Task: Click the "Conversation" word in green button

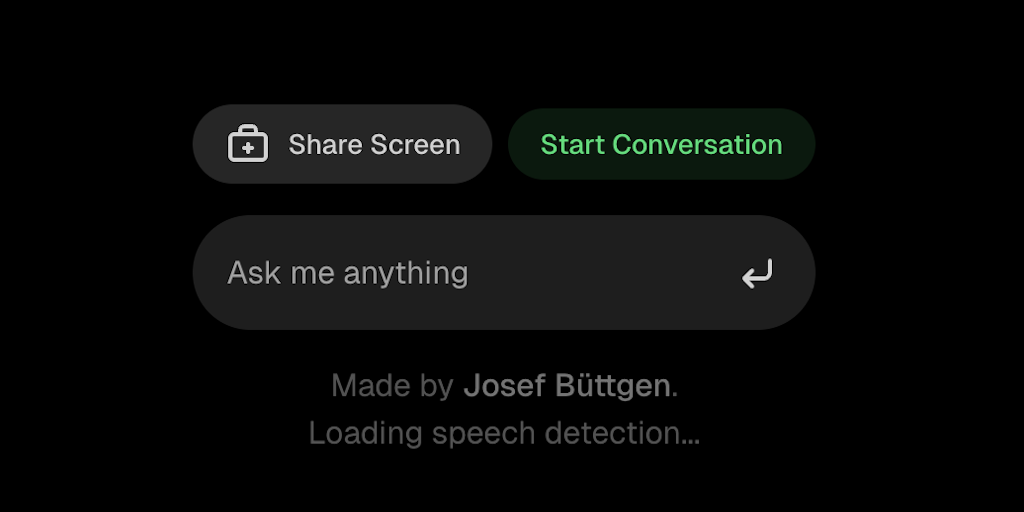Action: pos(697,144)
